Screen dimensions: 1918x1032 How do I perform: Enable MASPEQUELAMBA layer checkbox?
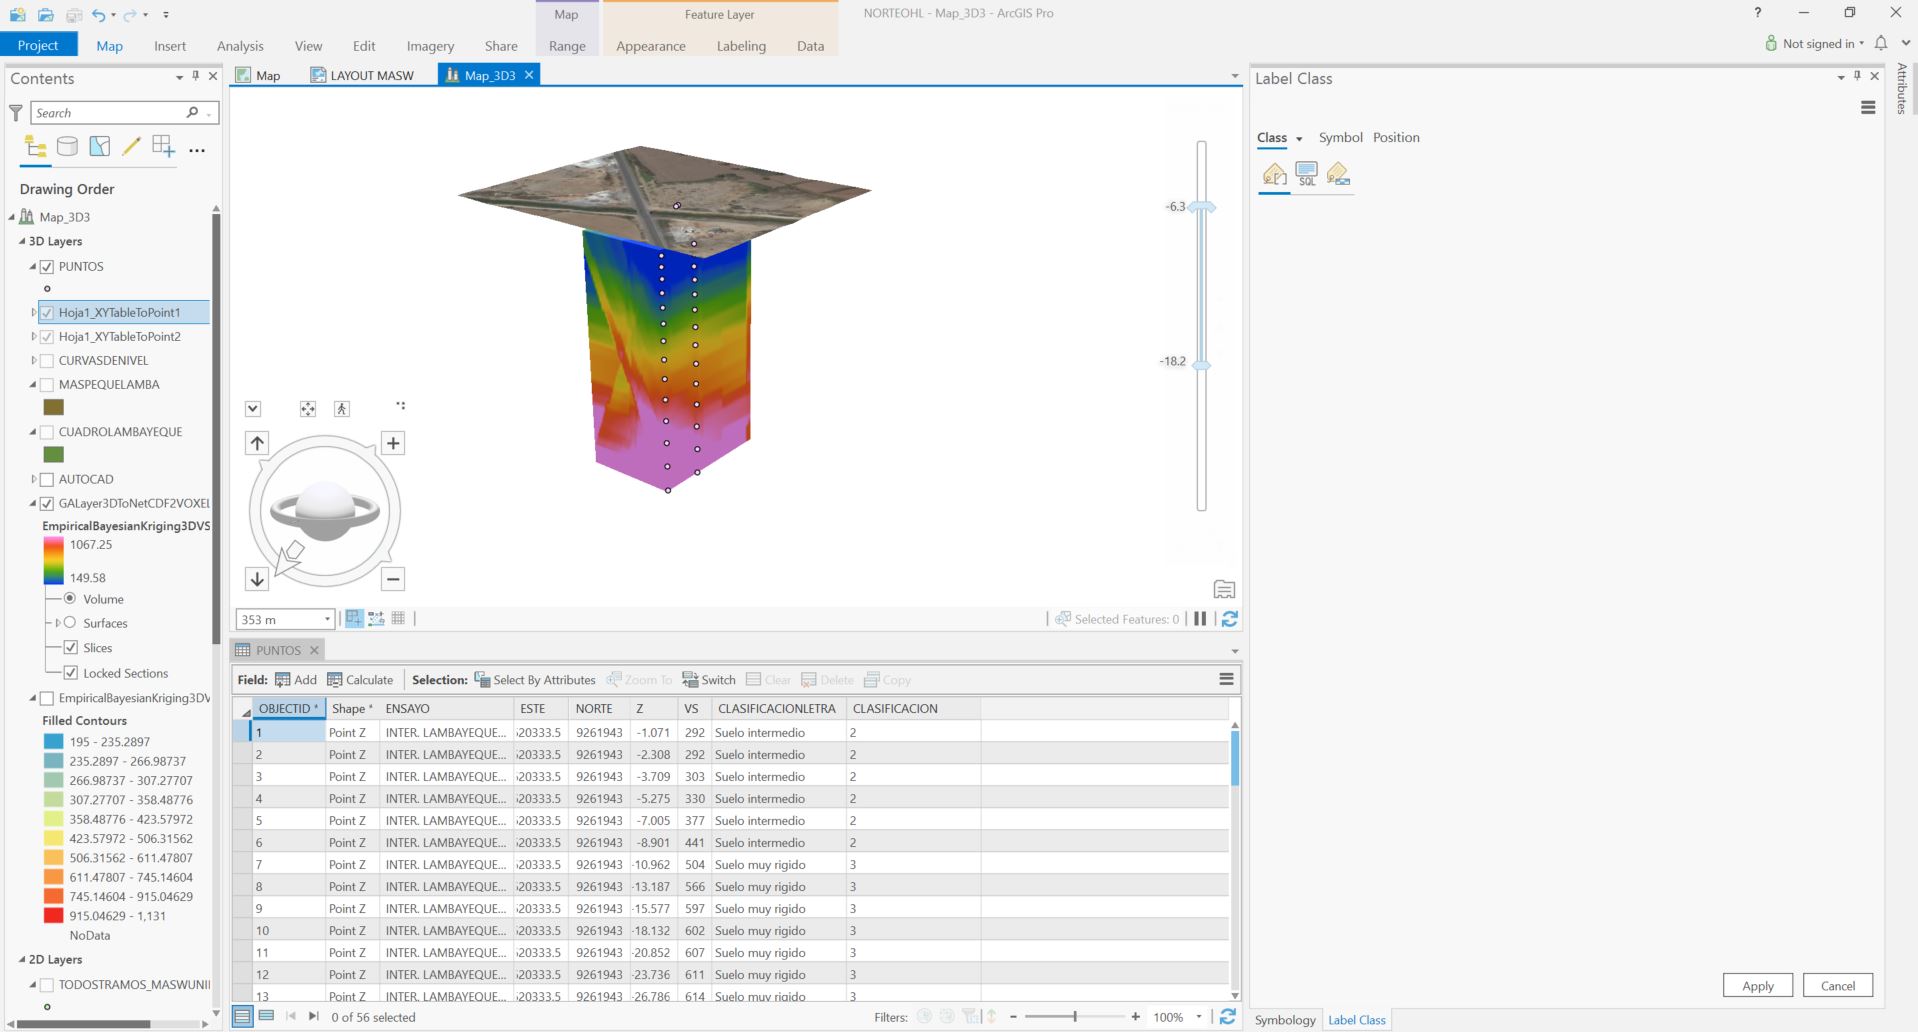(47, 385)
